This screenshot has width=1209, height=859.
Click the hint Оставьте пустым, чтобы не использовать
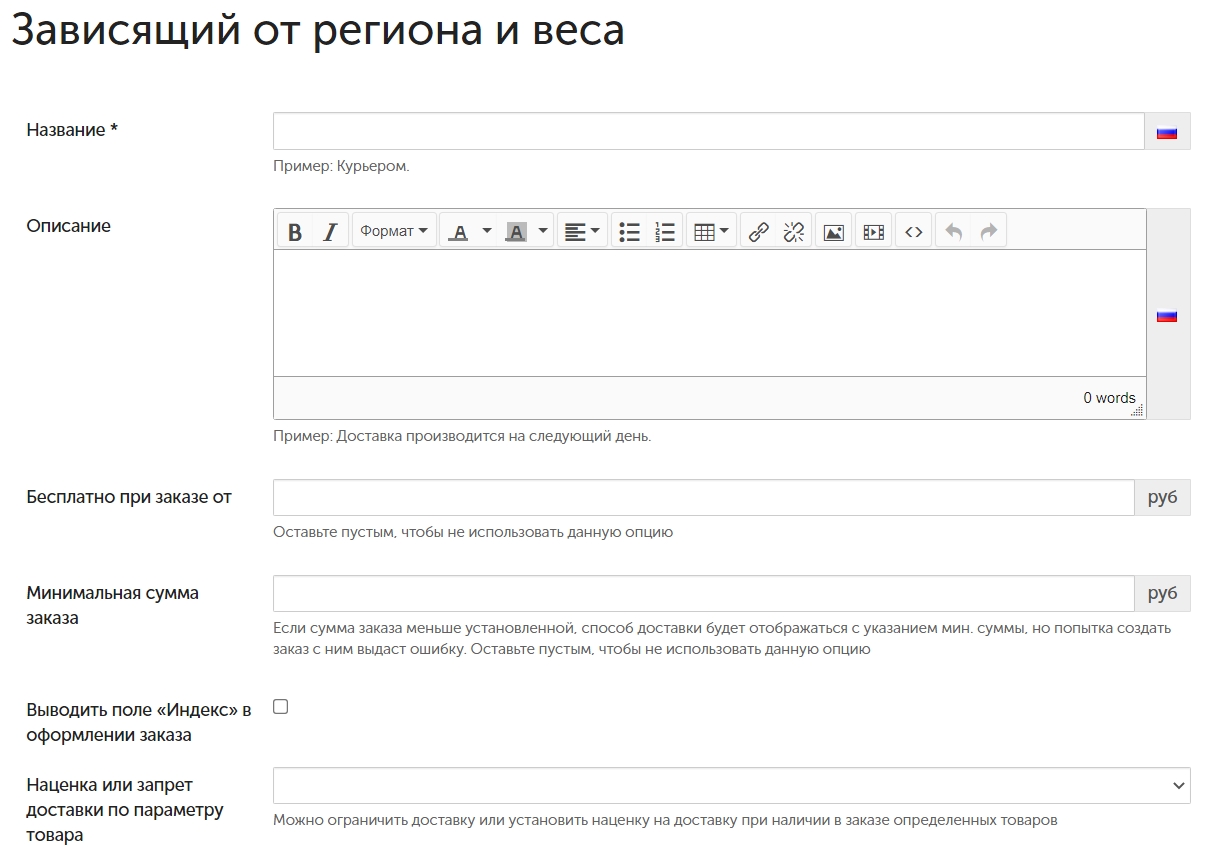coord(473,532)
